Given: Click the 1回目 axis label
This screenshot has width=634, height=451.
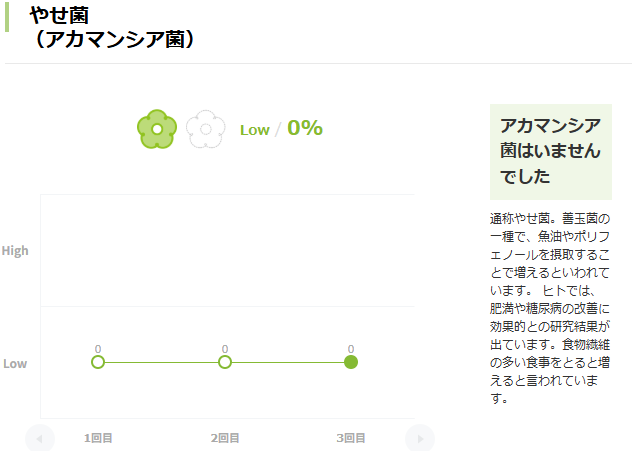Looking at the screenshot, I should (x=98, y=438).
